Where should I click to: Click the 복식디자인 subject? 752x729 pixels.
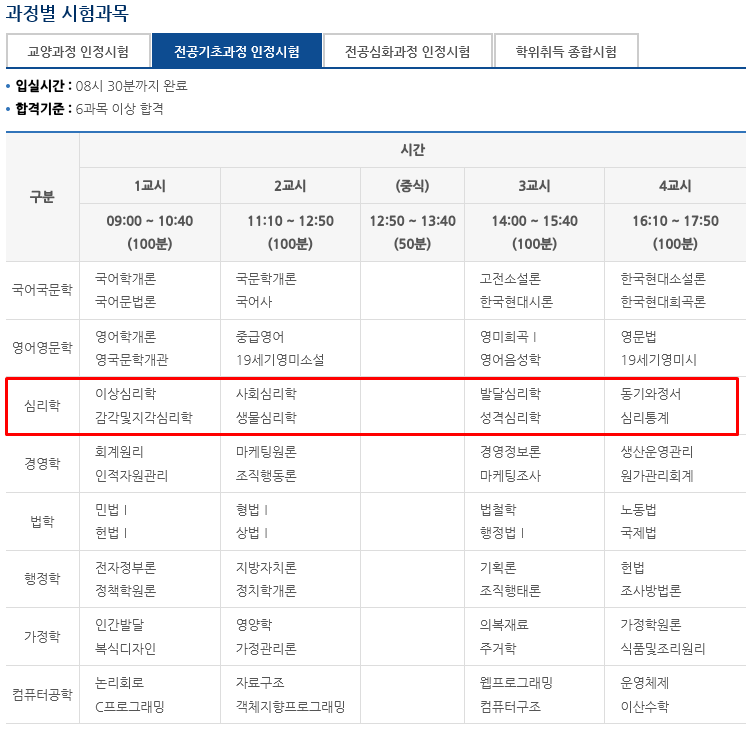(x=125, y=649)
